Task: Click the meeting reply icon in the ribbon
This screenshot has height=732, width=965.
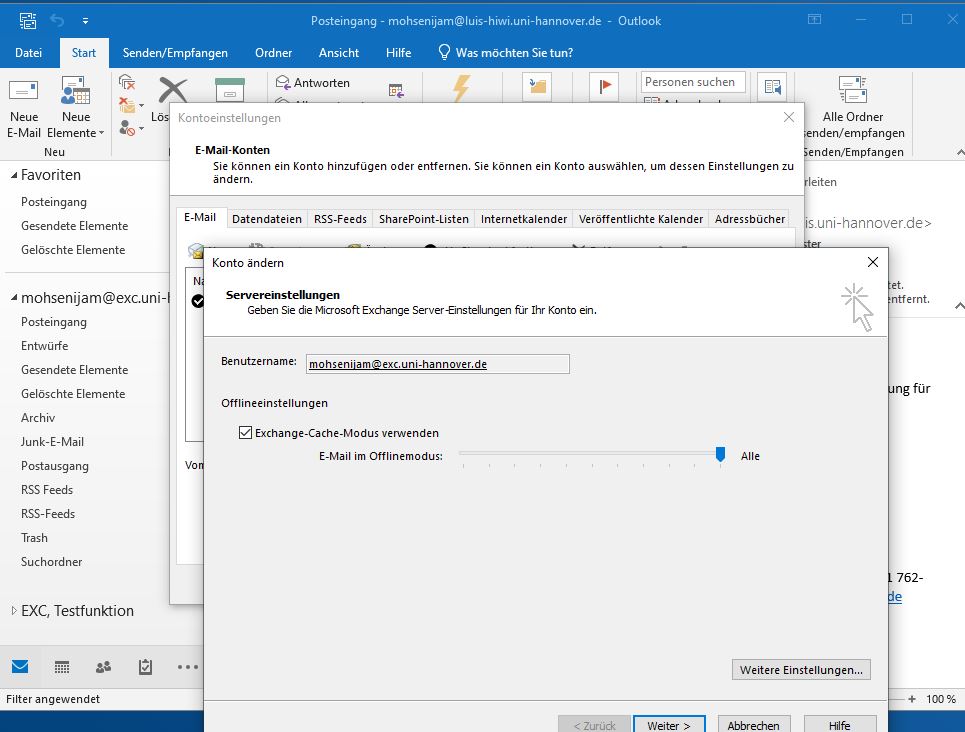Action: click(x=396, y=90)
